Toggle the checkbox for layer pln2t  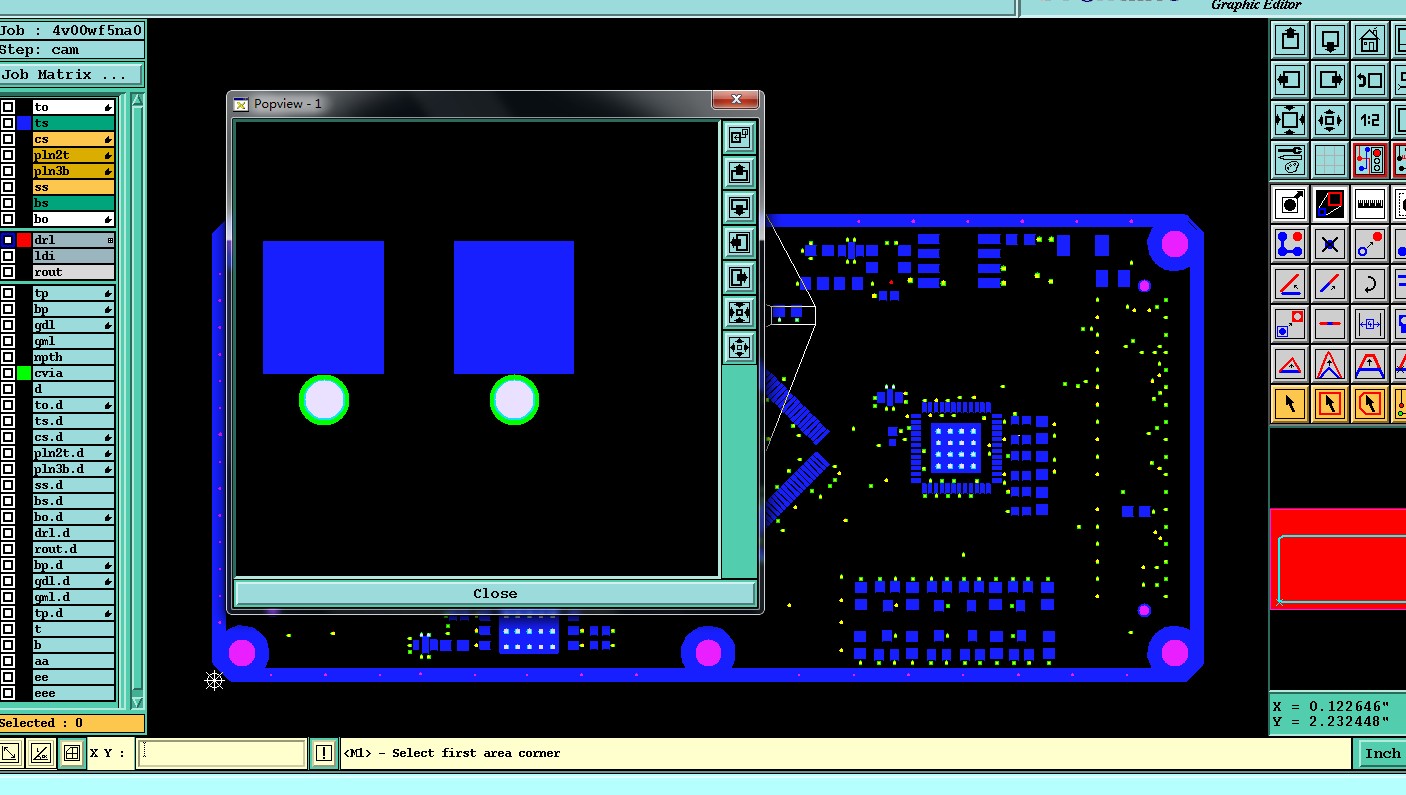[x=8, y=155]
